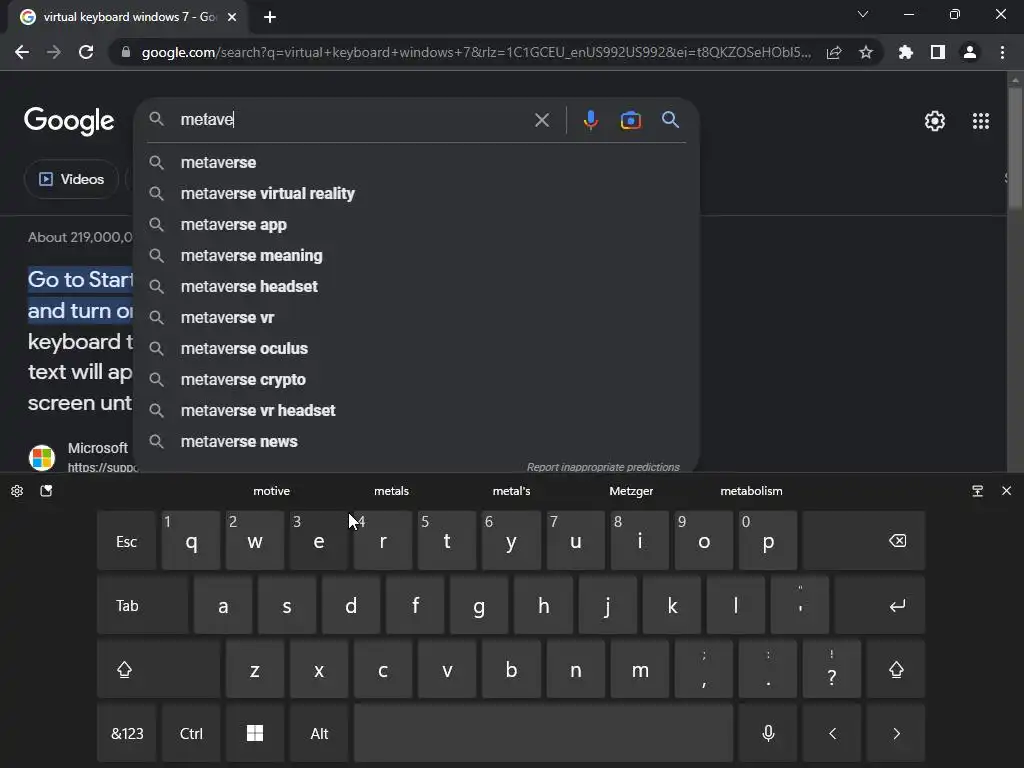The image size is (1024, 768).
Task: Click the blue search magnifier button
Action: pos(670,120)
